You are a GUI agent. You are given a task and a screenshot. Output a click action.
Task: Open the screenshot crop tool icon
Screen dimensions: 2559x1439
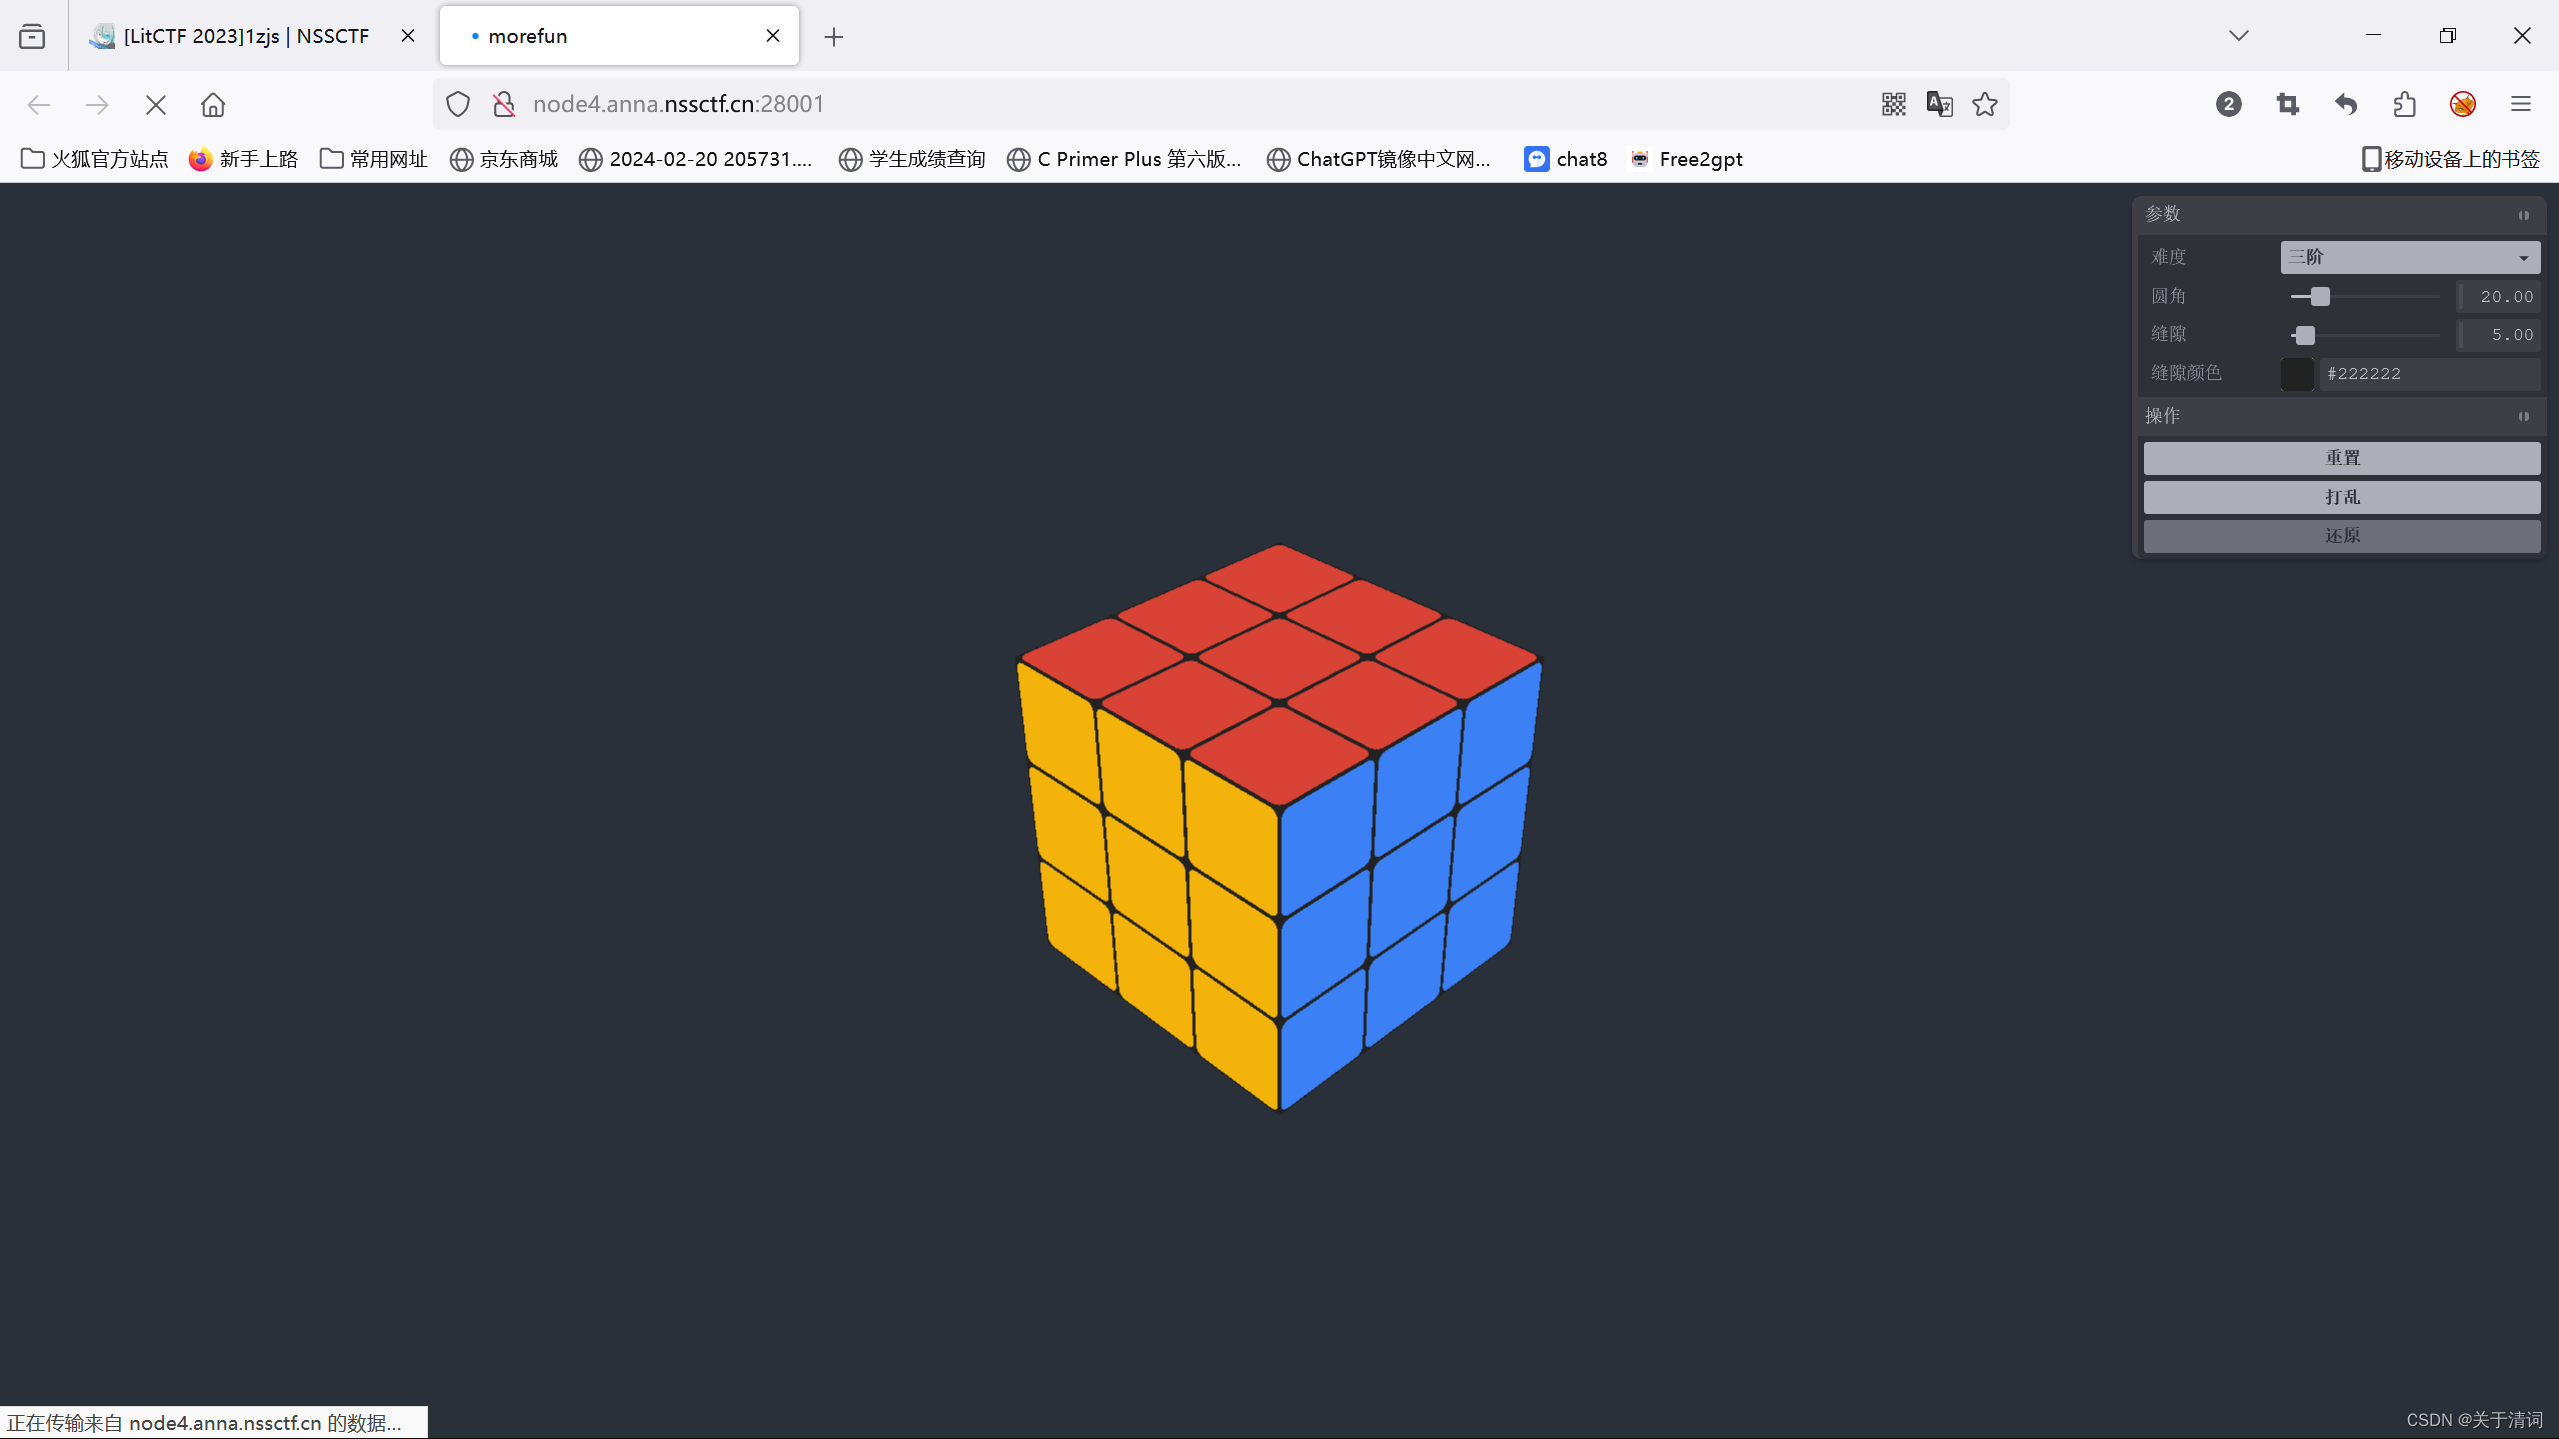[x=2287, y=104]
